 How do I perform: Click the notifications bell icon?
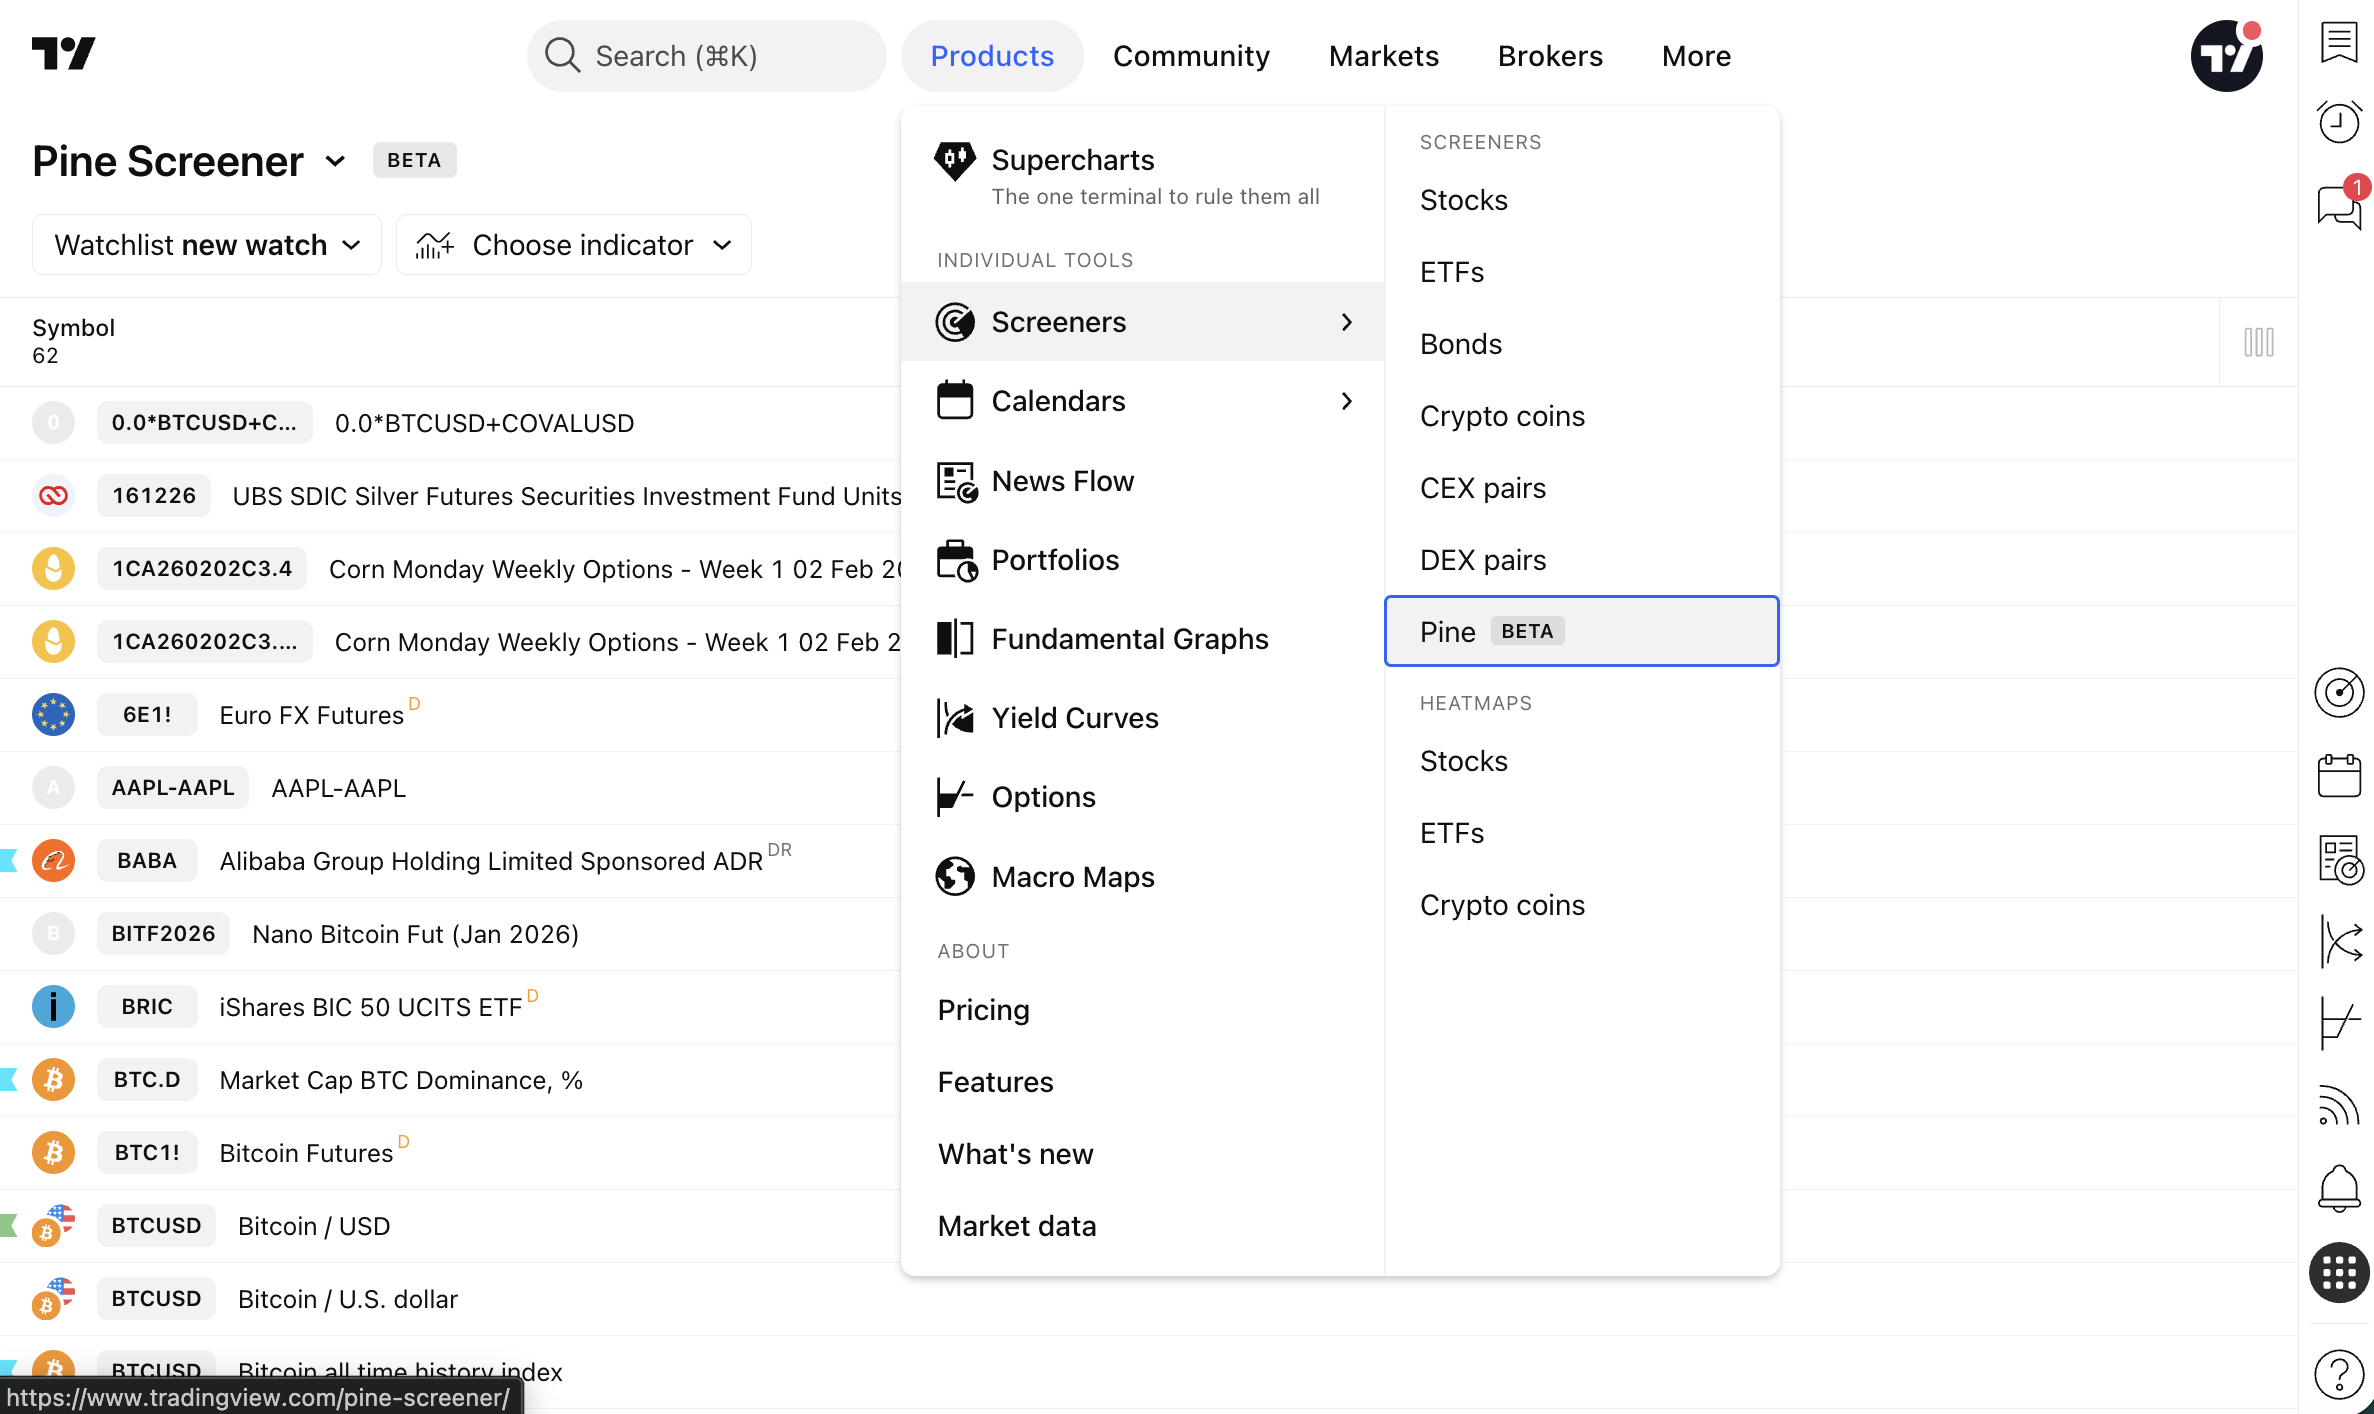2338,1188
